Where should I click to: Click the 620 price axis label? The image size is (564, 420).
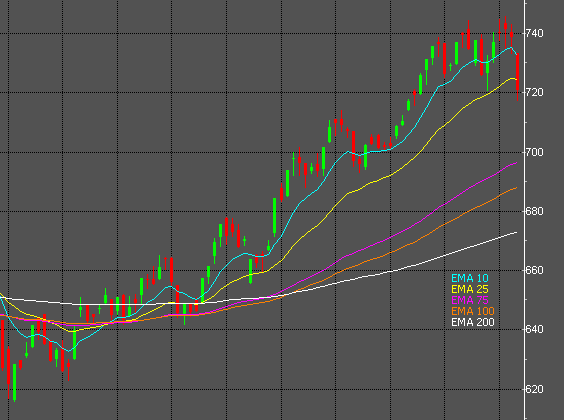[x=534, y=389]
